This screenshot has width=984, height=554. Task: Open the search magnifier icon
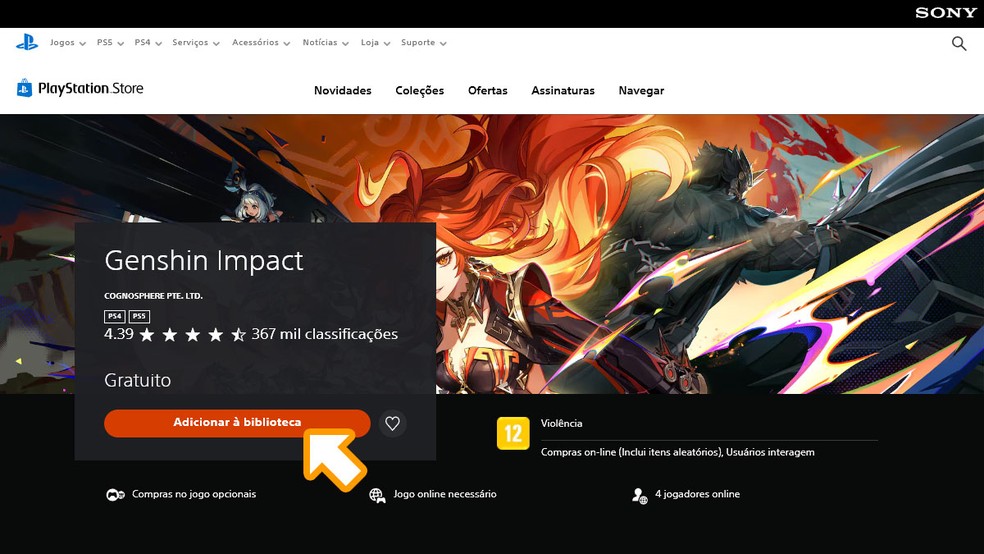pos(959,43)
